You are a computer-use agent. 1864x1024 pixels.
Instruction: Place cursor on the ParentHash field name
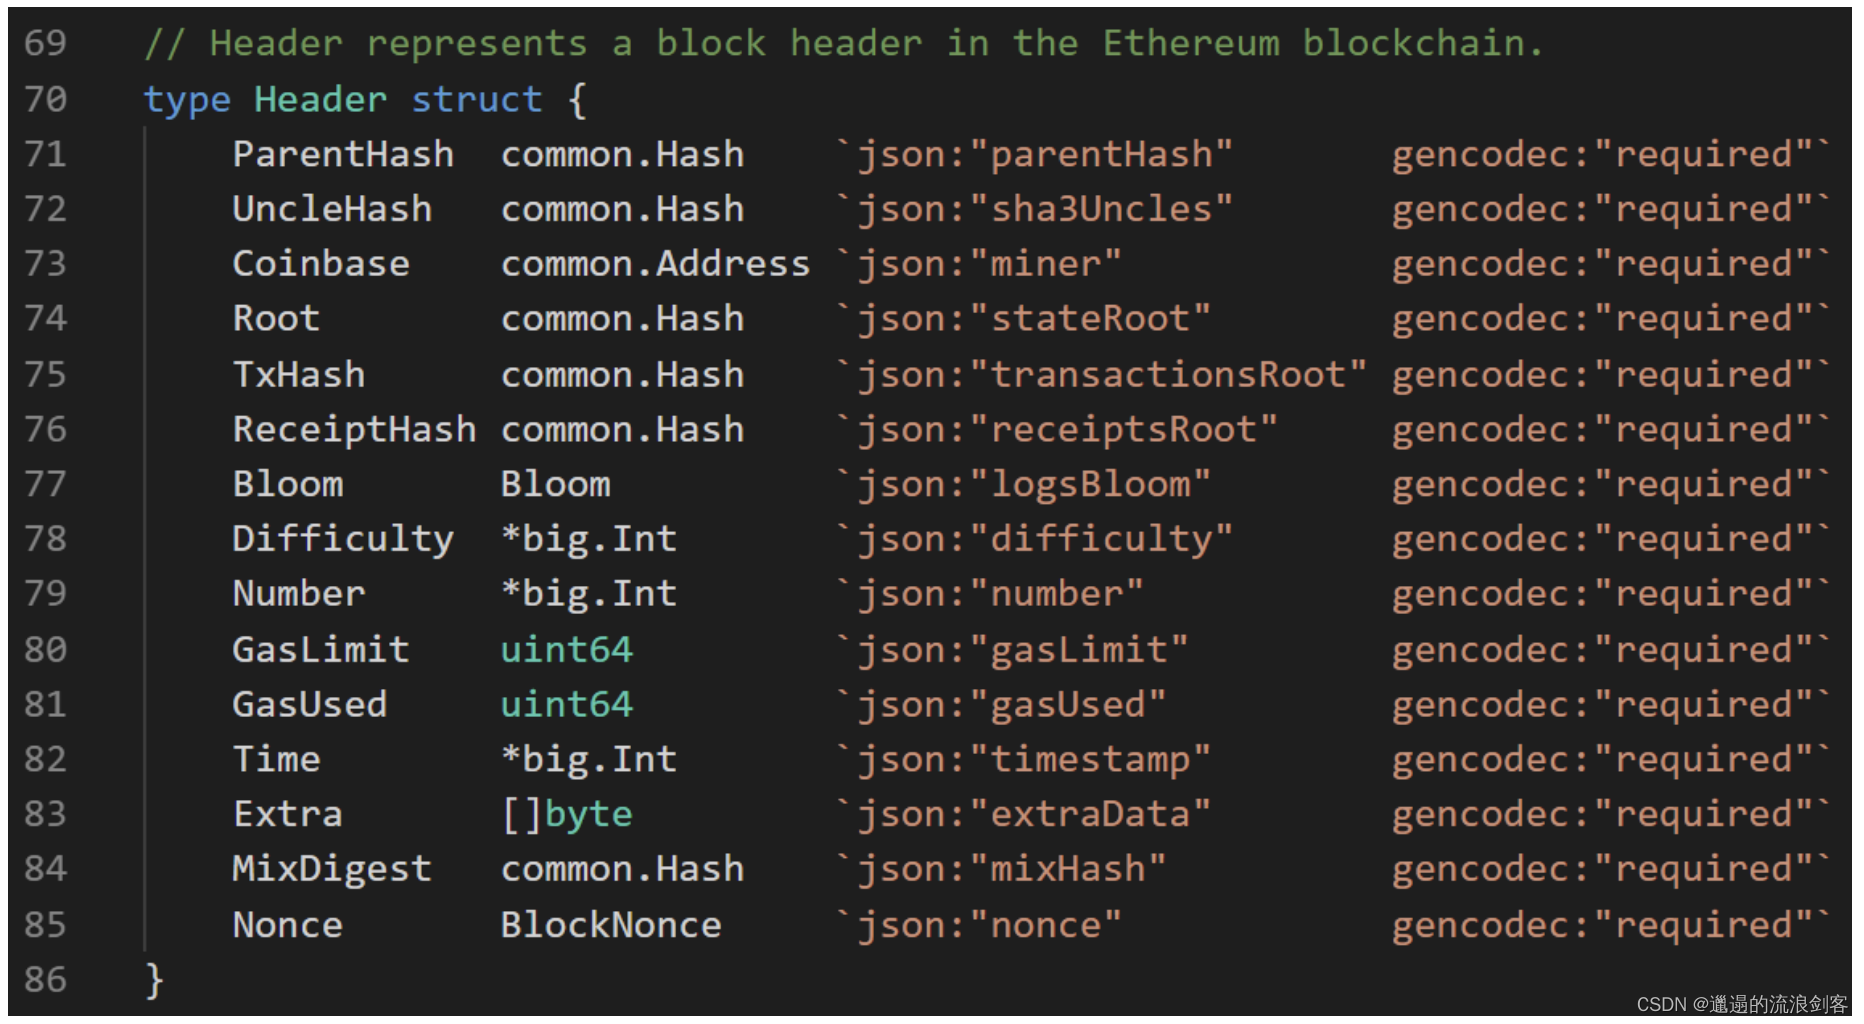[x=343, y=154]
